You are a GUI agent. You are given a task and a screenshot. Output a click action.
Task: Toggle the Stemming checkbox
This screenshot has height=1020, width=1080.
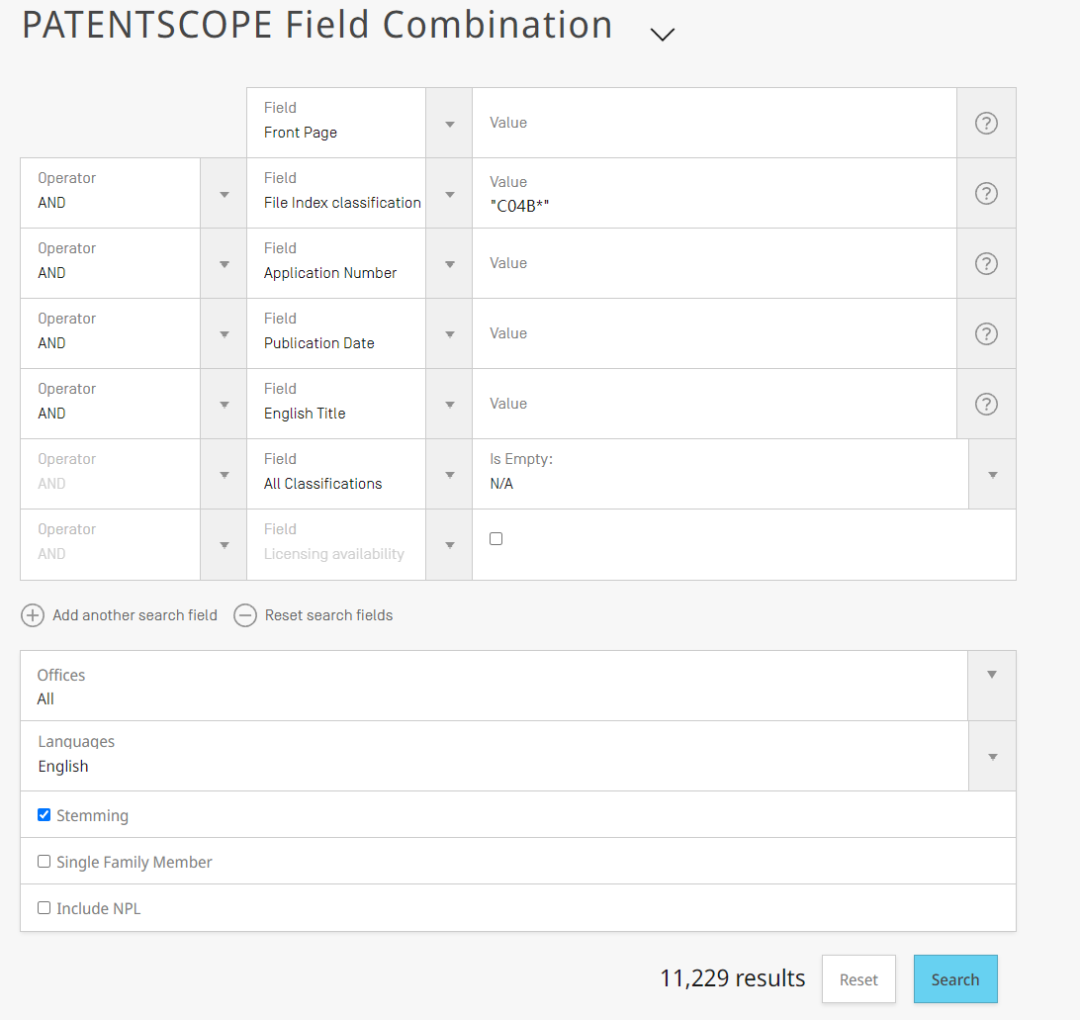pos(44,815)
